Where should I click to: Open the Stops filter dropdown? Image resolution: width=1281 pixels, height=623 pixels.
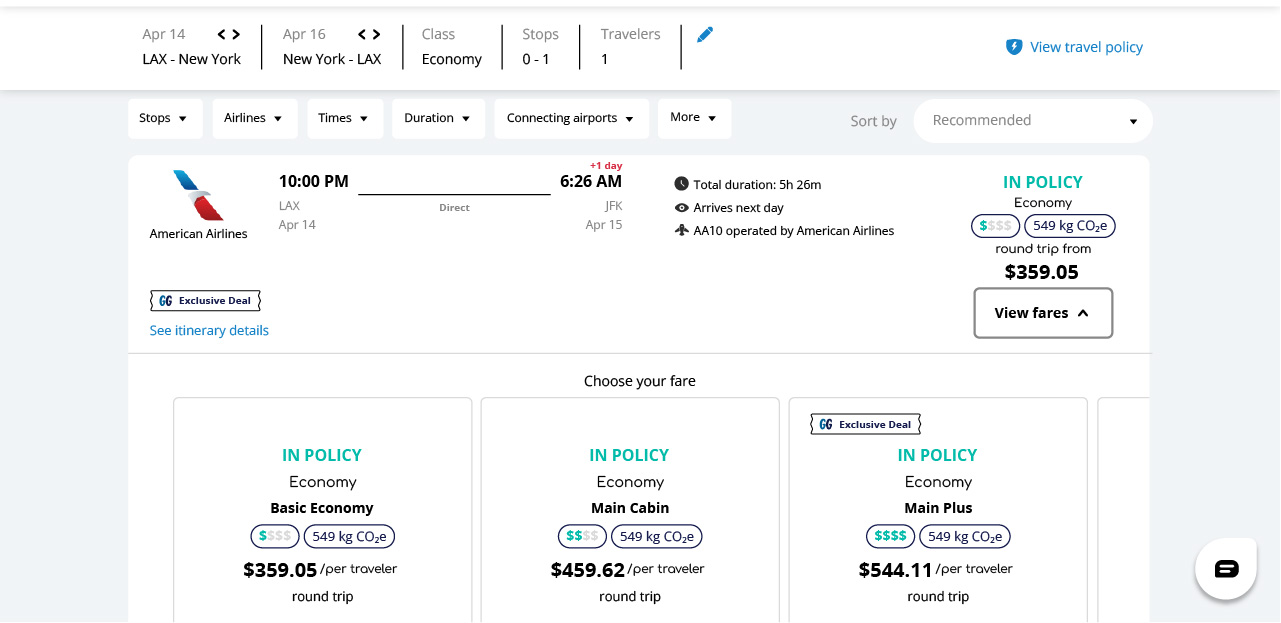pos(165,118)
